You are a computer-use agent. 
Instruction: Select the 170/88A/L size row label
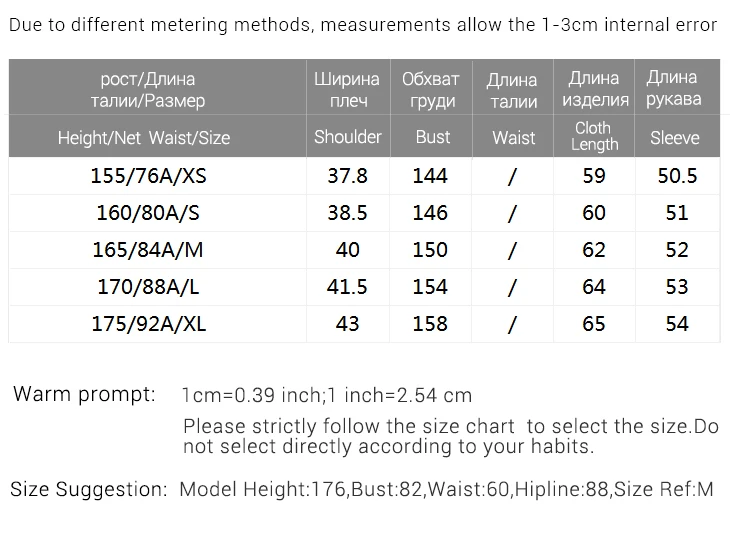tap(148, 287)
